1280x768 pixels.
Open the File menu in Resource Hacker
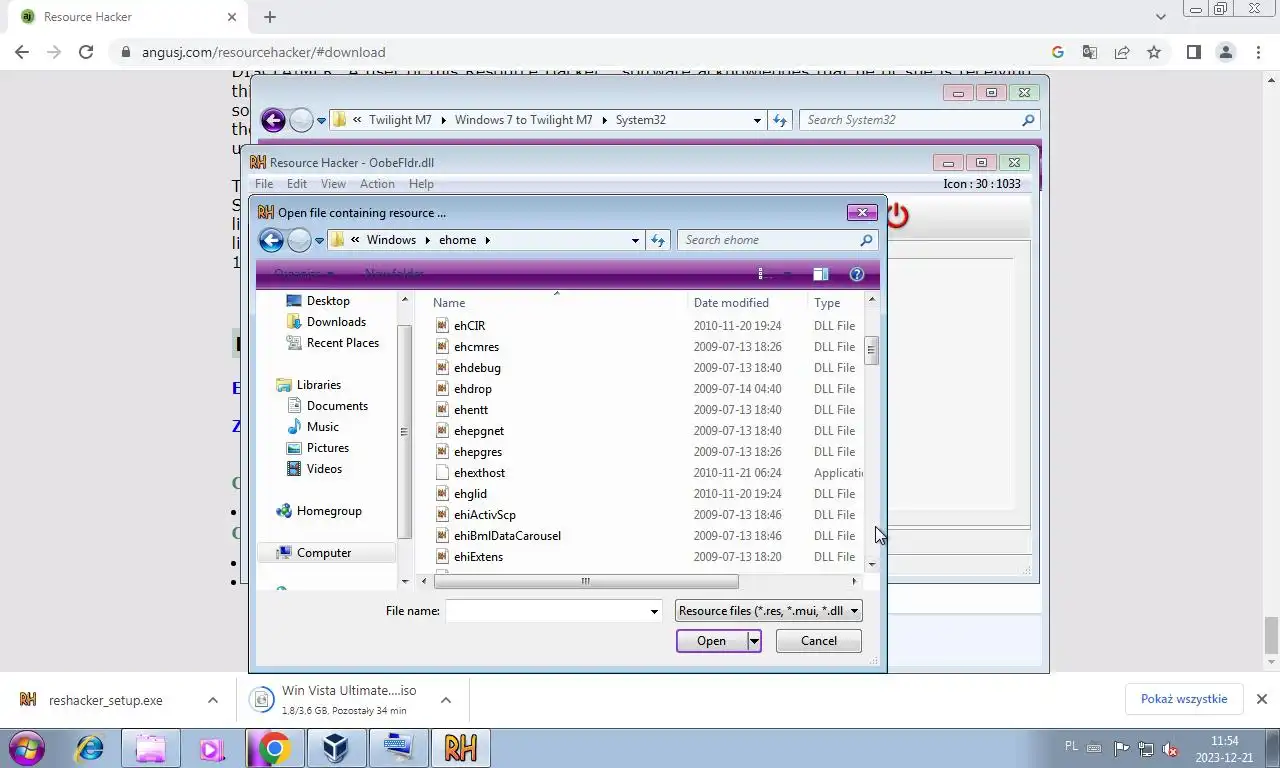tap(264, 184)
